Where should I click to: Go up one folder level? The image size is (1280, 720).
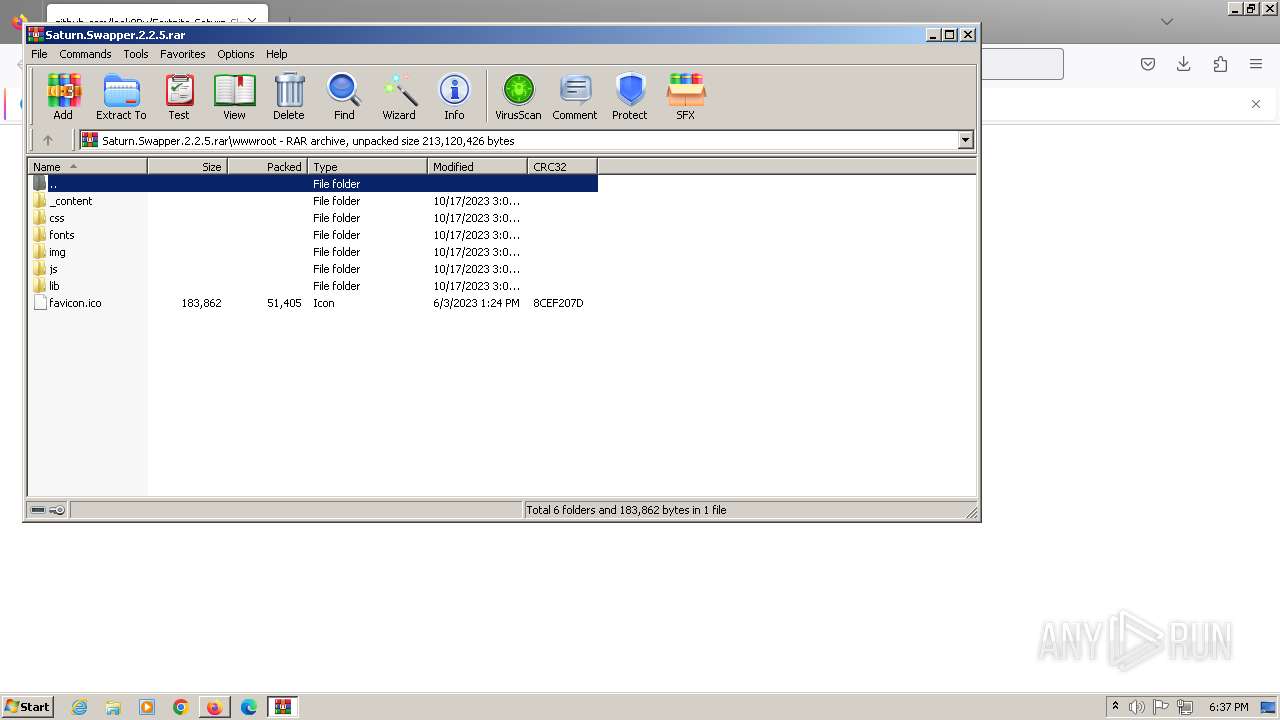[47, 140]
